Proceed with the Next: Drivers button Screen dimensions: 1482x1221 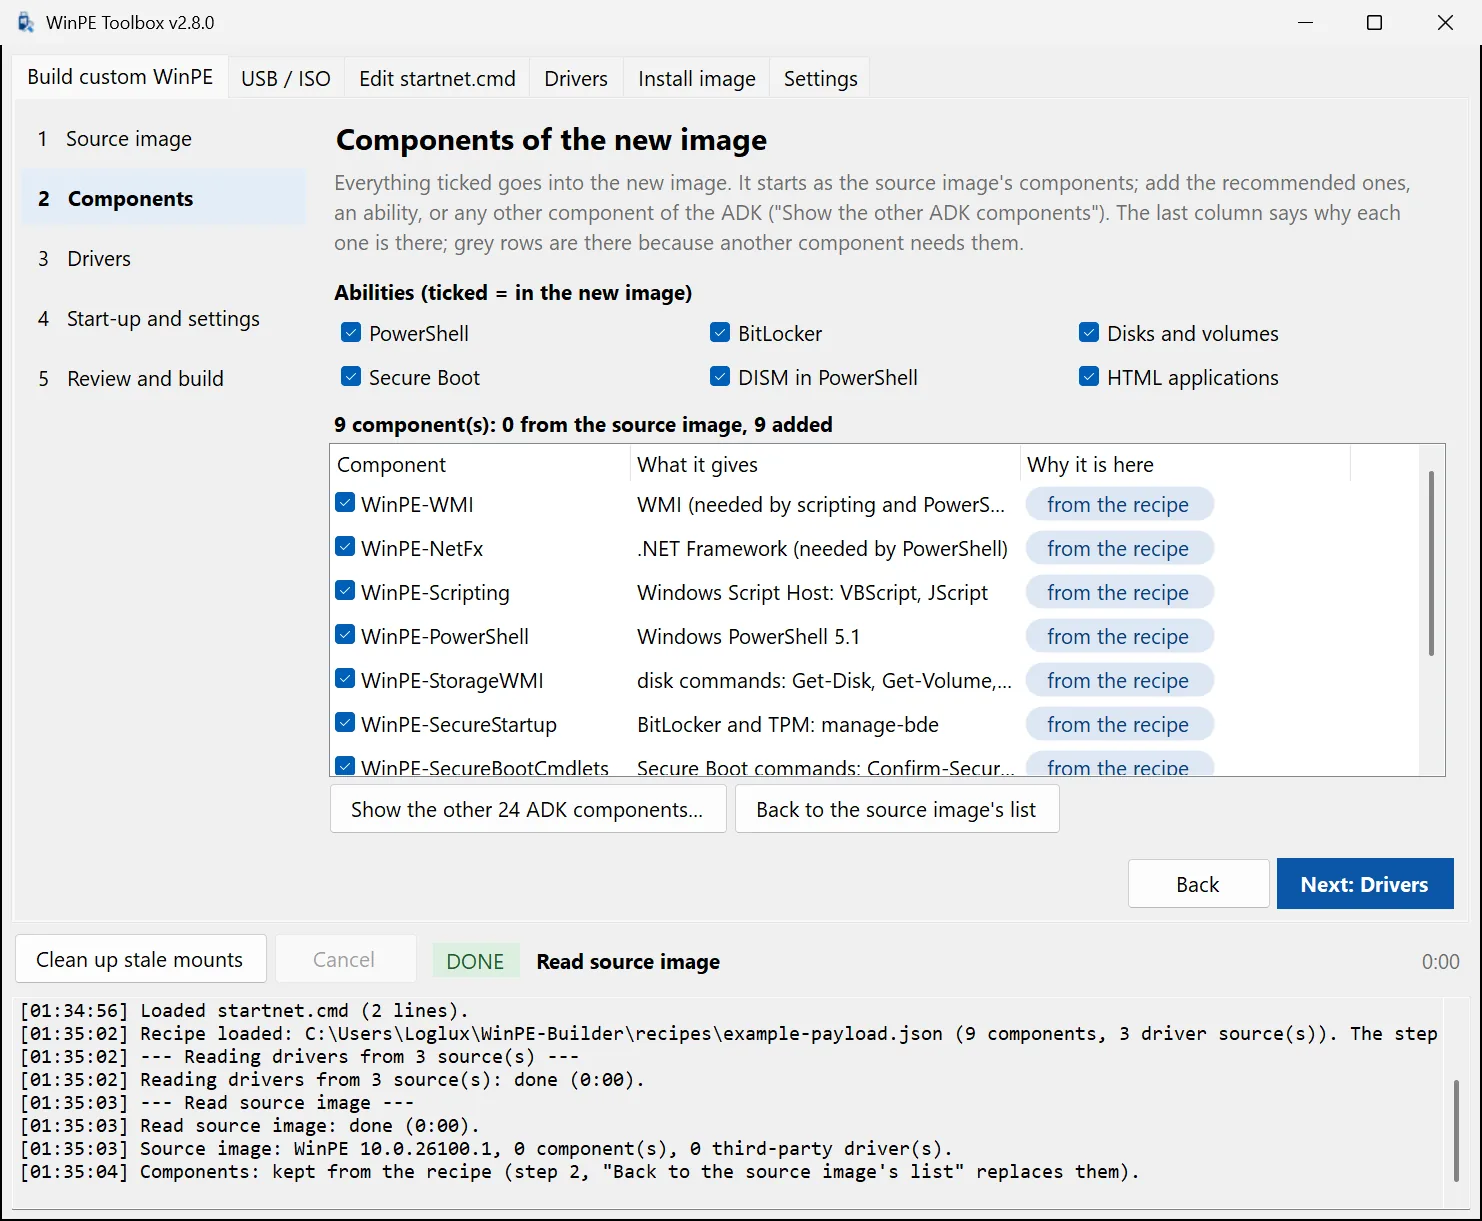pos(1365,884)
